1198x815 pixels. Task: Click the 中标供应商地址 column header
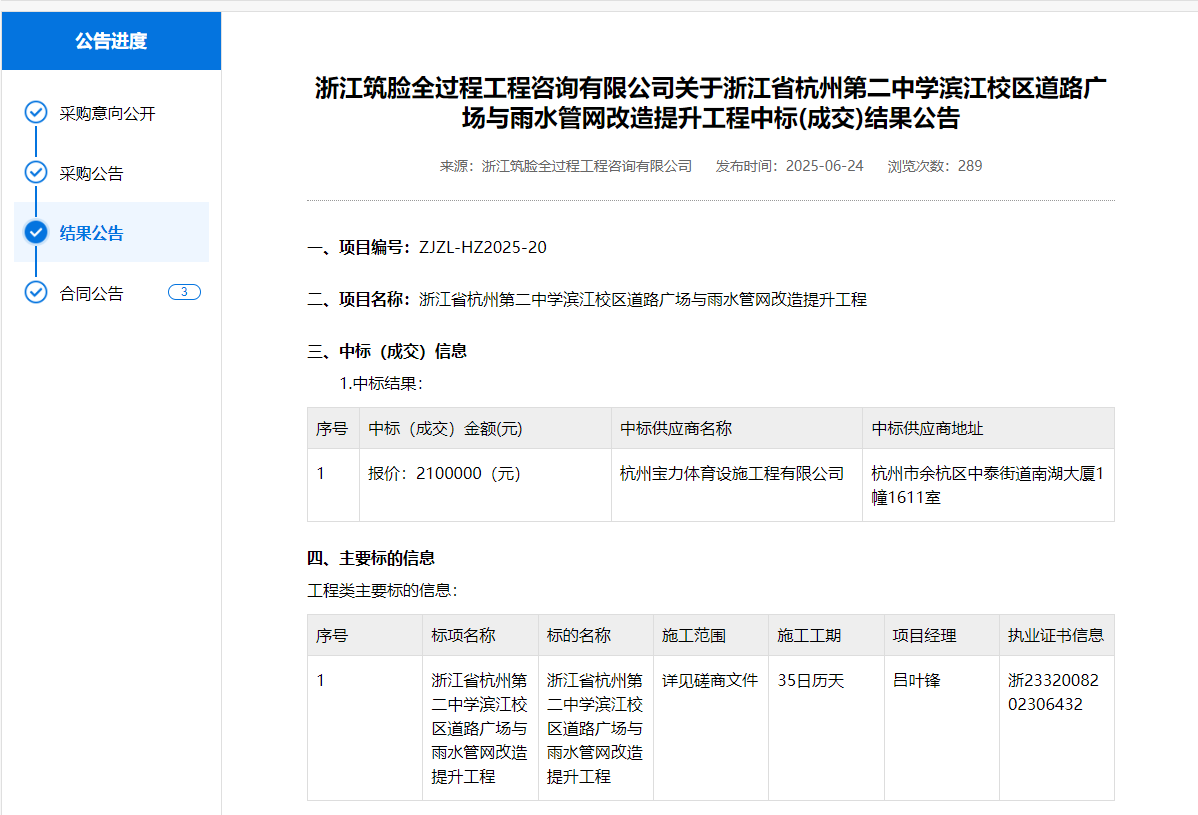click(x=927, y=429)
